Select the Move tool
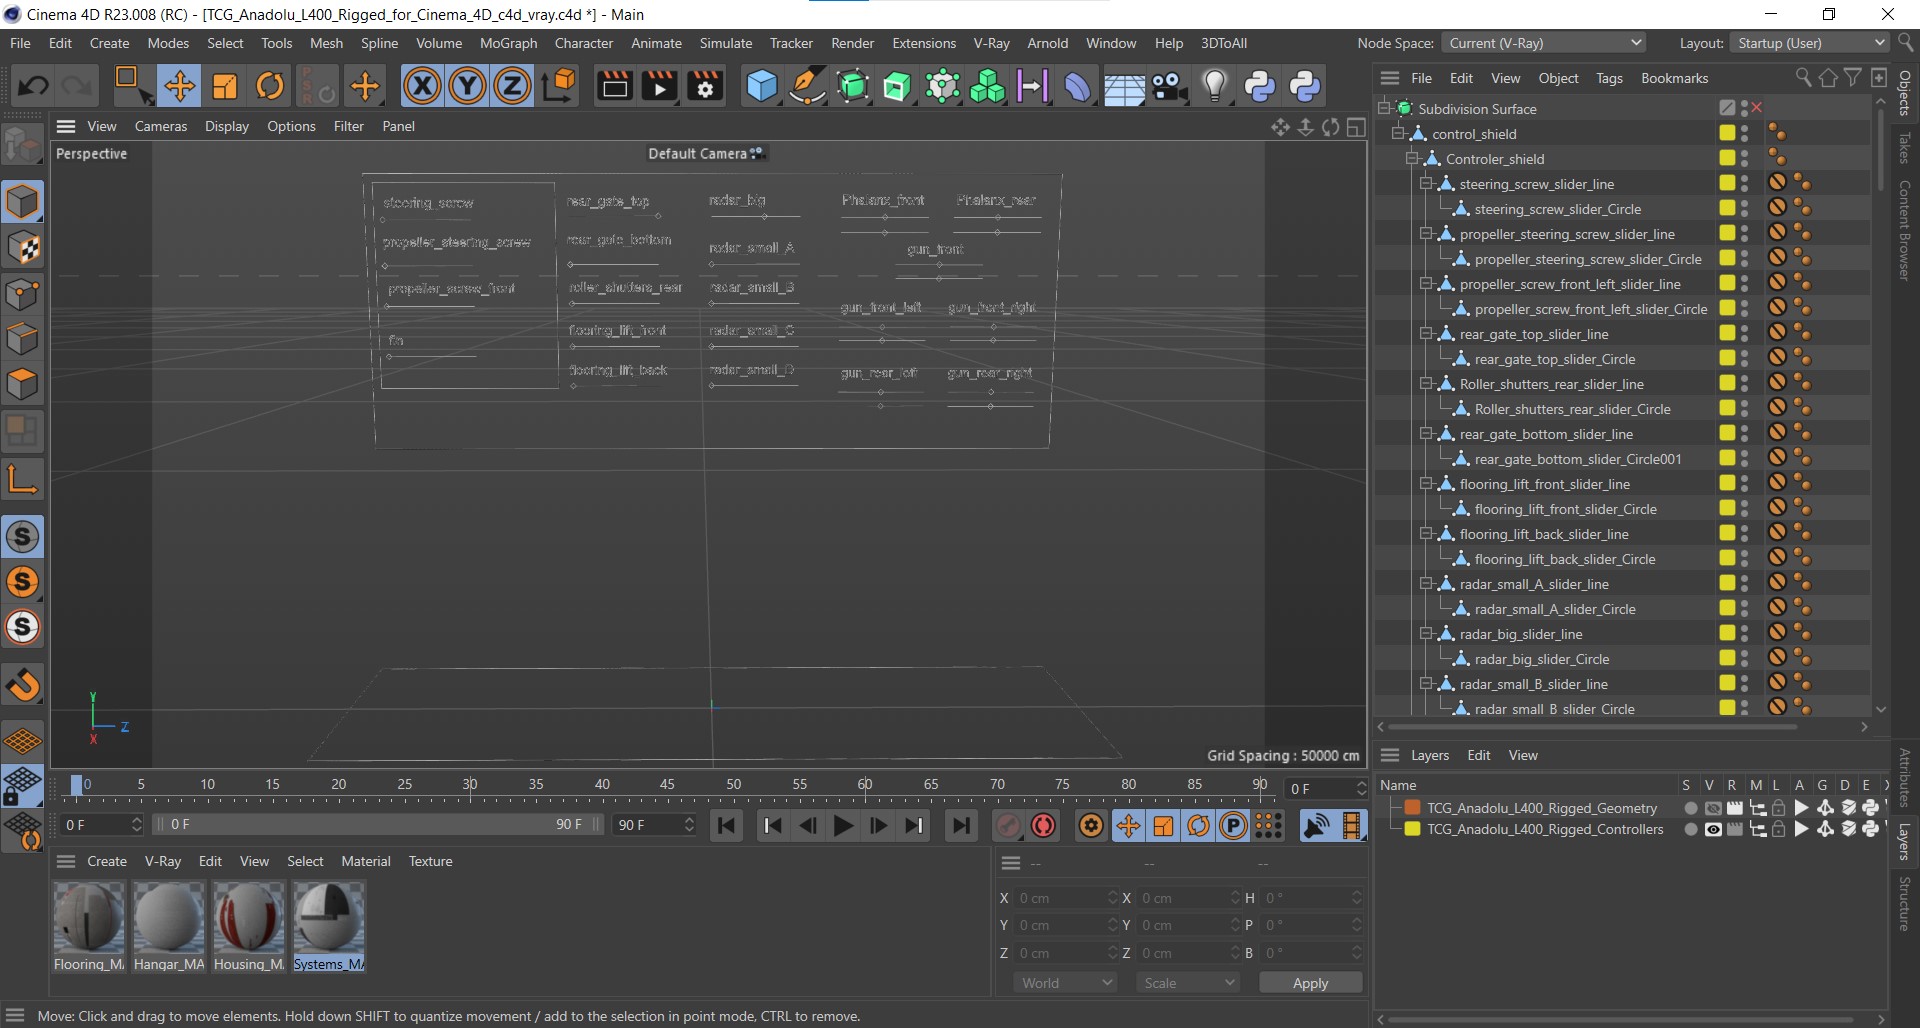The width and height of the screenshot is (1920, 1028). click(x=180, y=86)
